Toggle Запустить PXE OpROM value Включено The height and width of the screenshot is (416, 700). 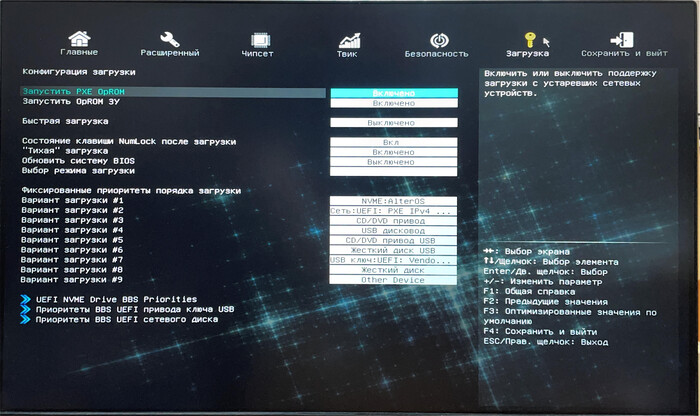coord(393,93)
